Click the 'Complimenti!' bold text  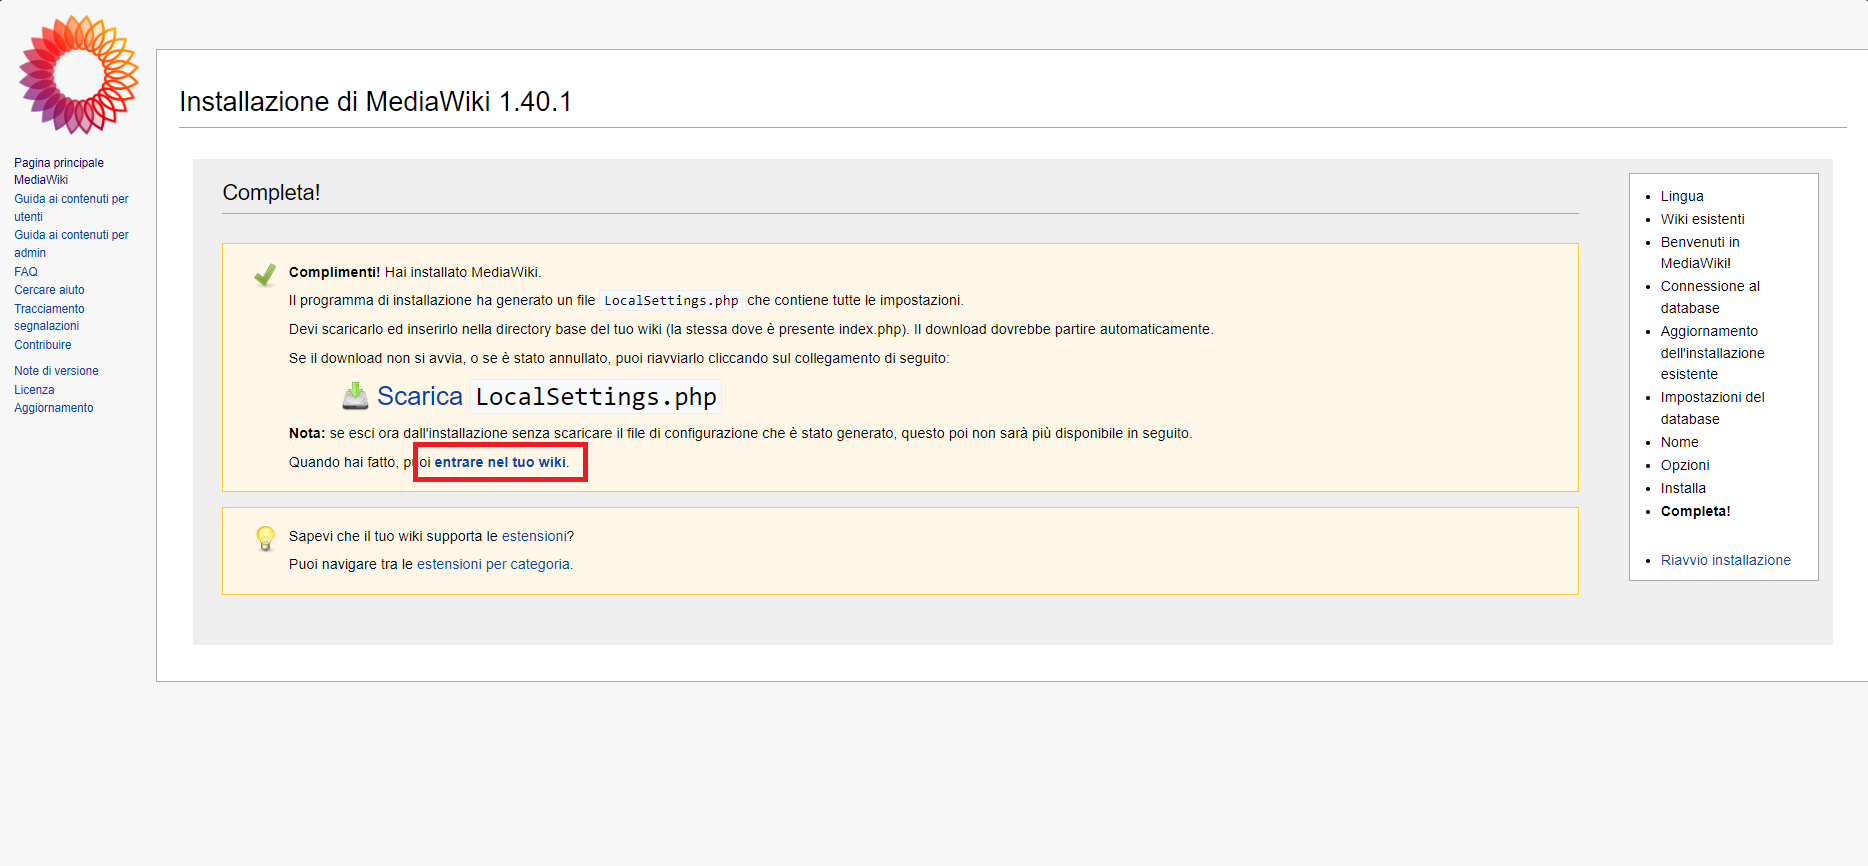(334, 272)
